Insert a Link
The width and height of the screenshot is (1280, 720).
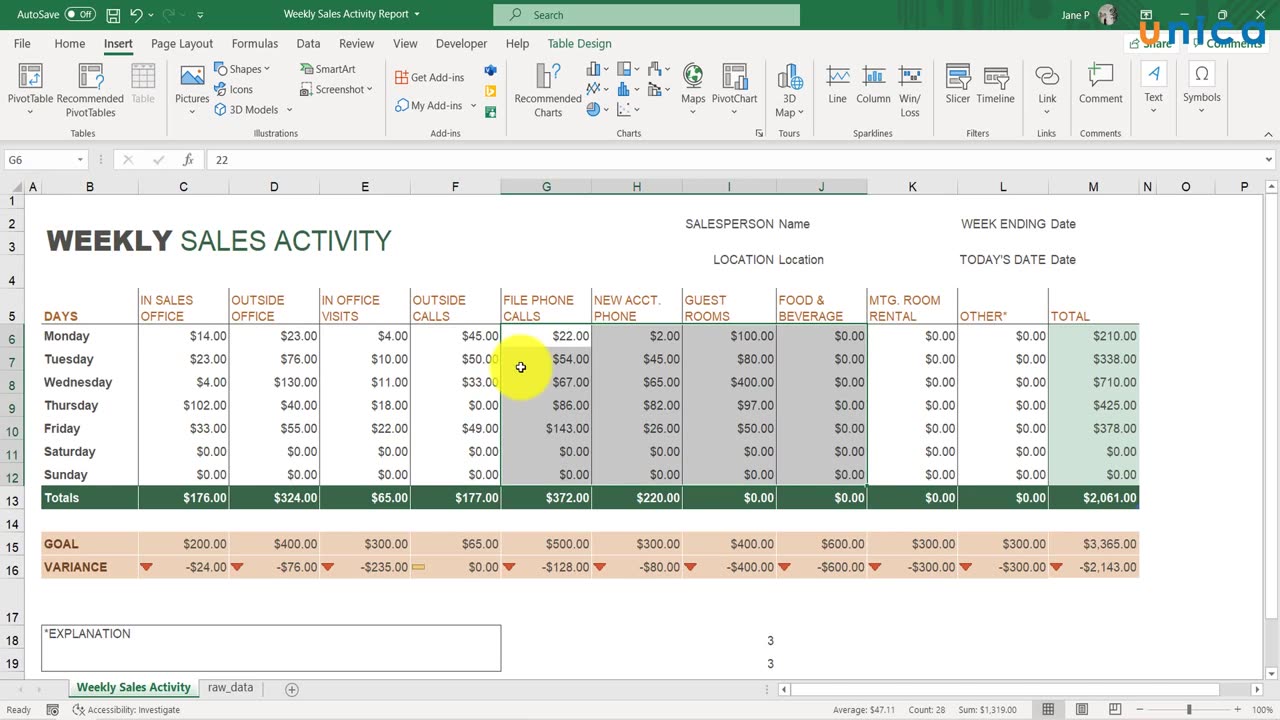coord(1047,89)
